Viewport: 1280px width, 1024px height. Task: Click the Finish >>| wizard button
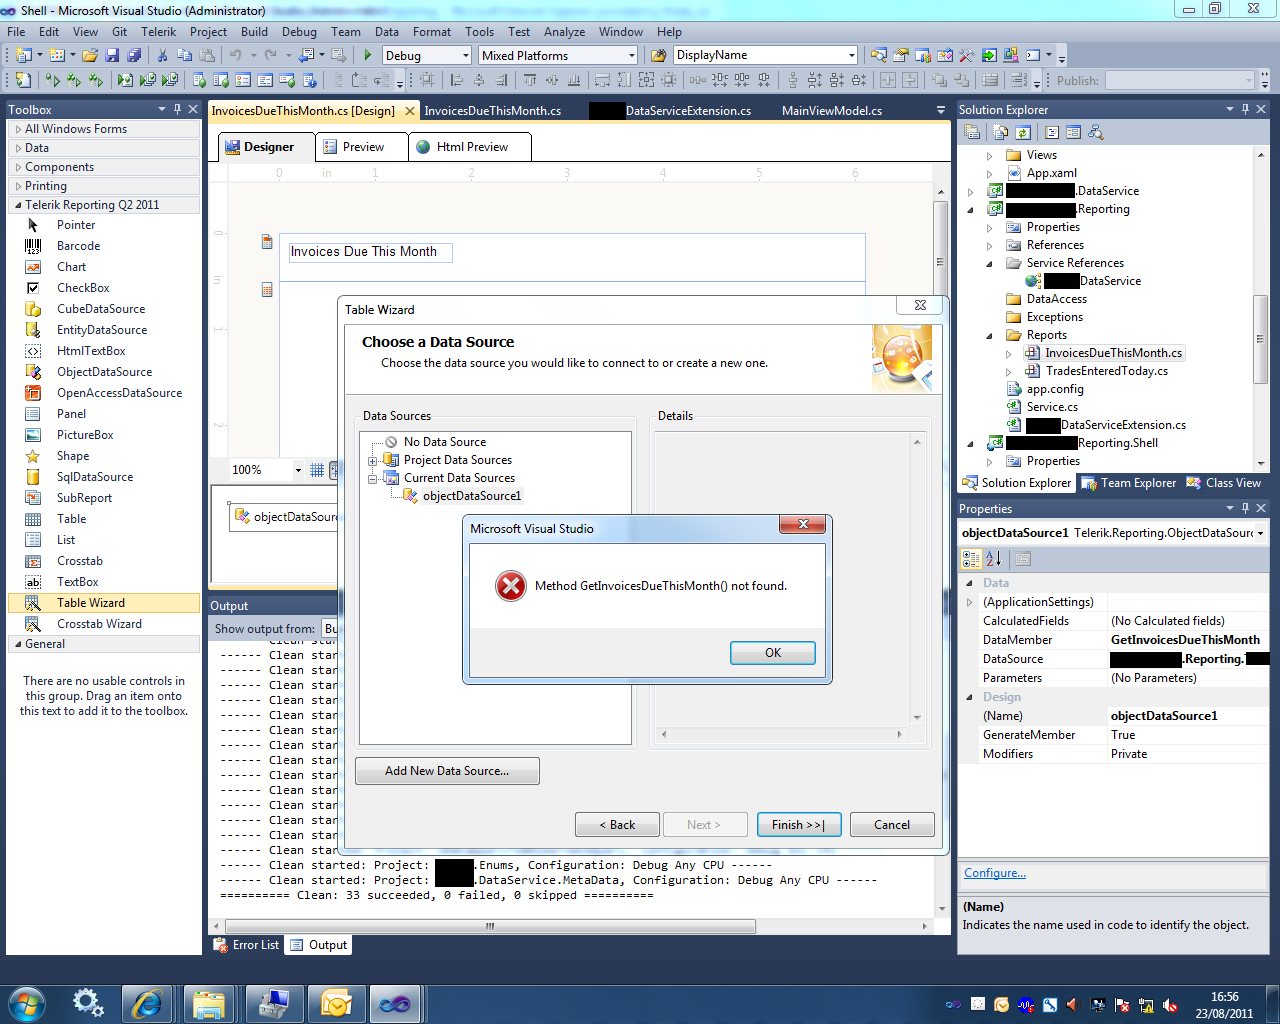point(798,825)
